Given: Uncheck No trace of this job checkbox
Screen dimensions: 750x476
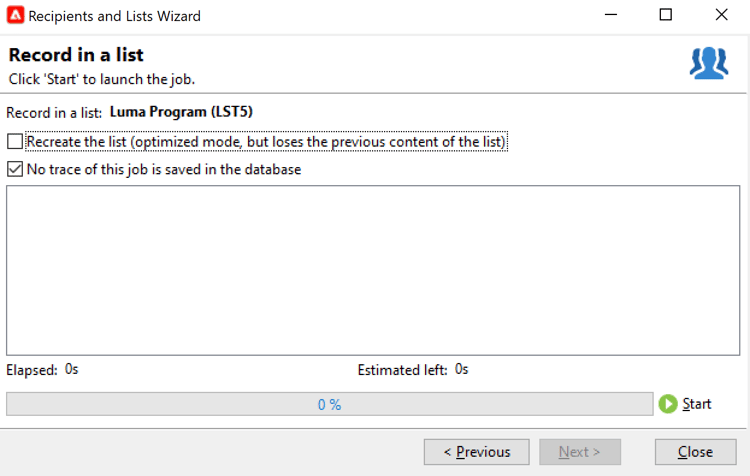Looking at the screenshot, I should [15, 169].
